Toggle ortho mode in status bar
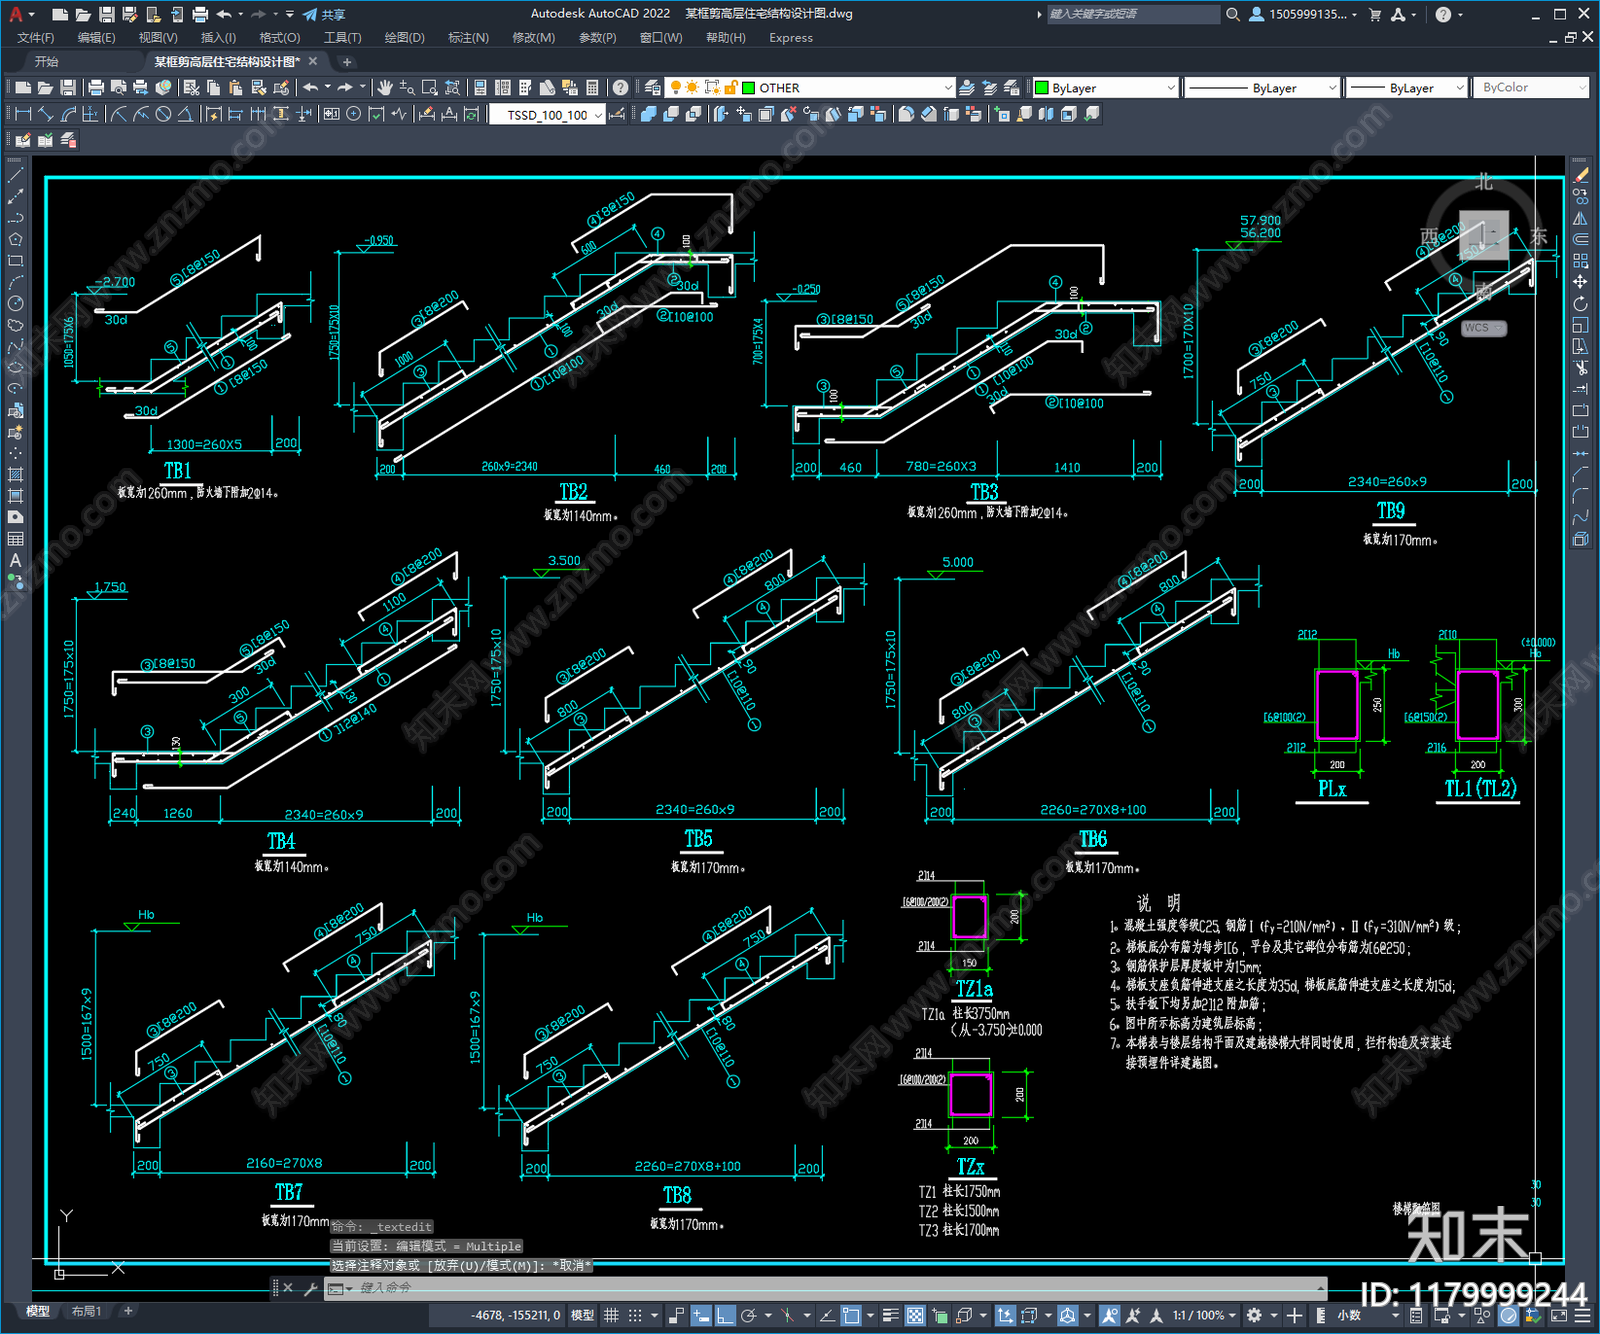The image size is (1600, 1334). point(725,1315)
